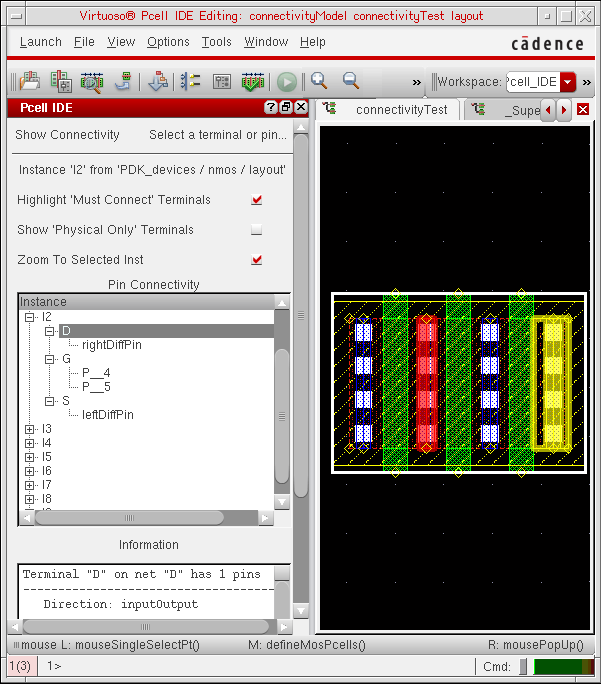This screenshot has width=601, height=684.
Task: Click the zoom in magnifier icon
Action: [x=319, y=81]
